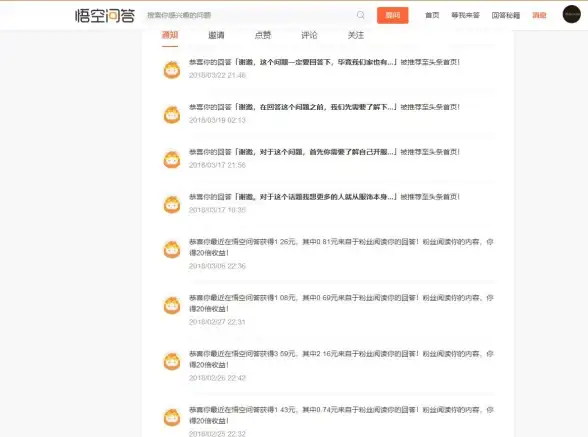Click the earnings notice mentioning 1.43元

(x=341, y=415)
